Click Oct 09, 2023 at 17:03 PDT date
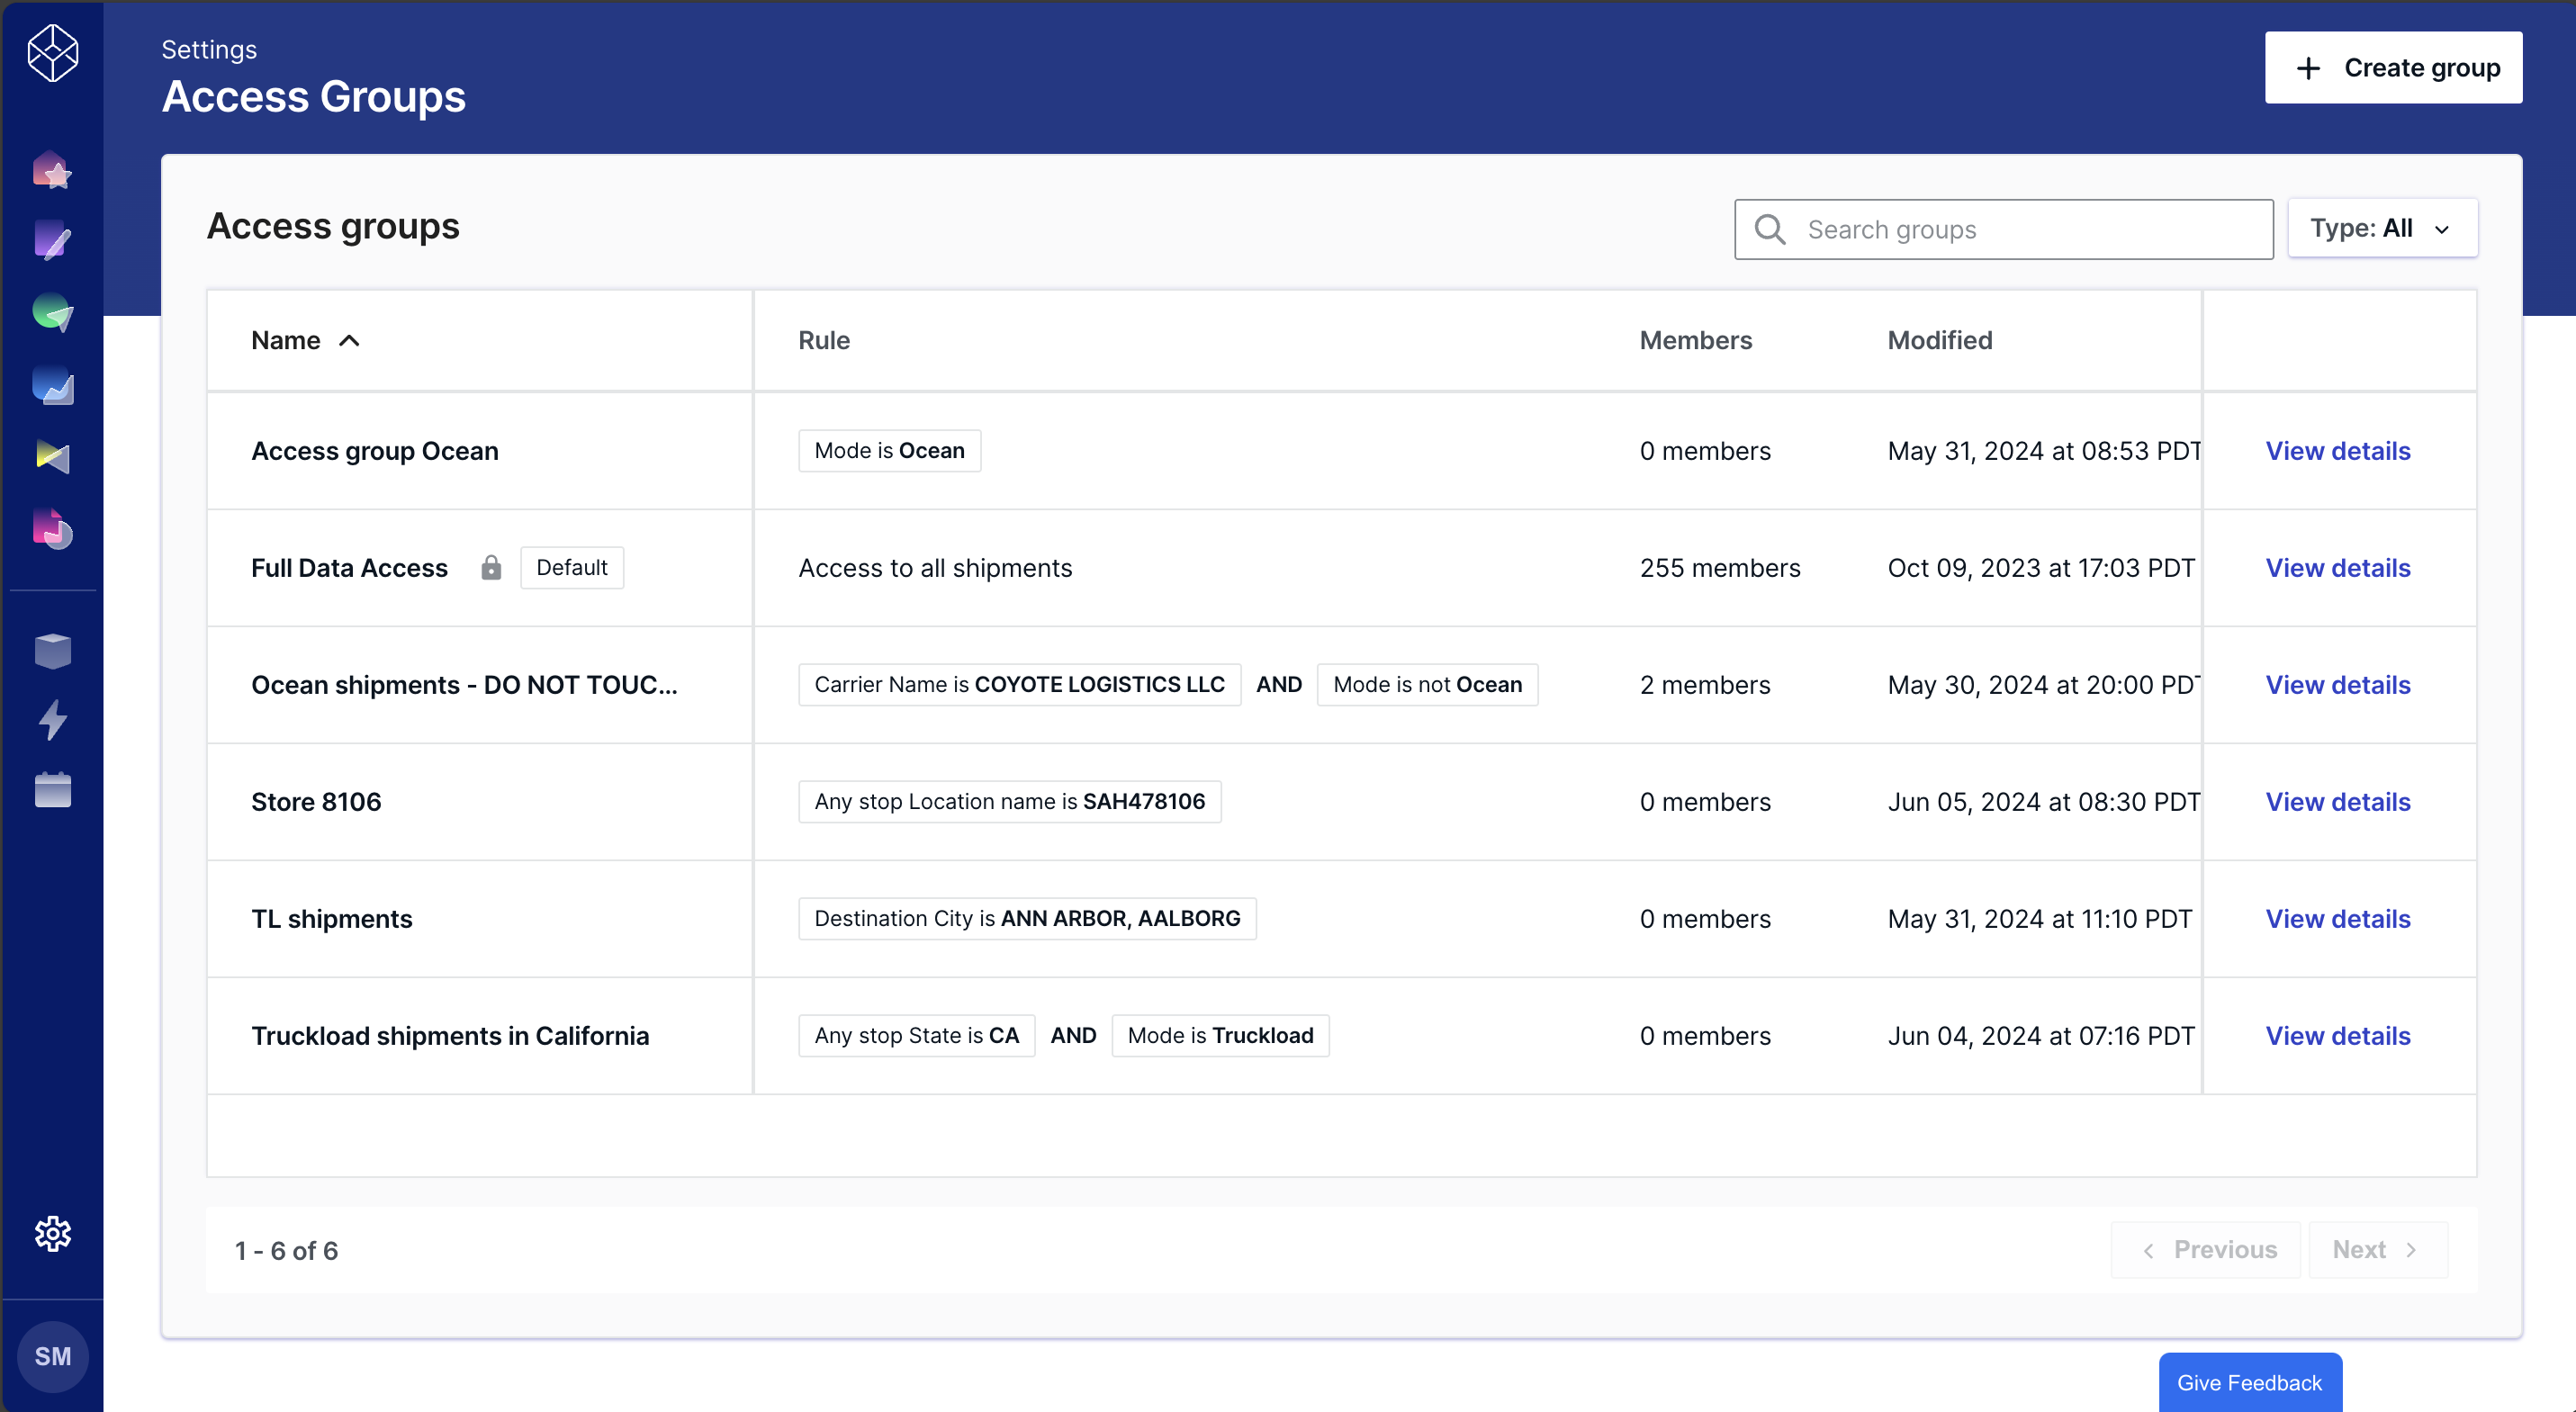The width and height of the screenshot is (2576, 1412). pos(2041,568)
